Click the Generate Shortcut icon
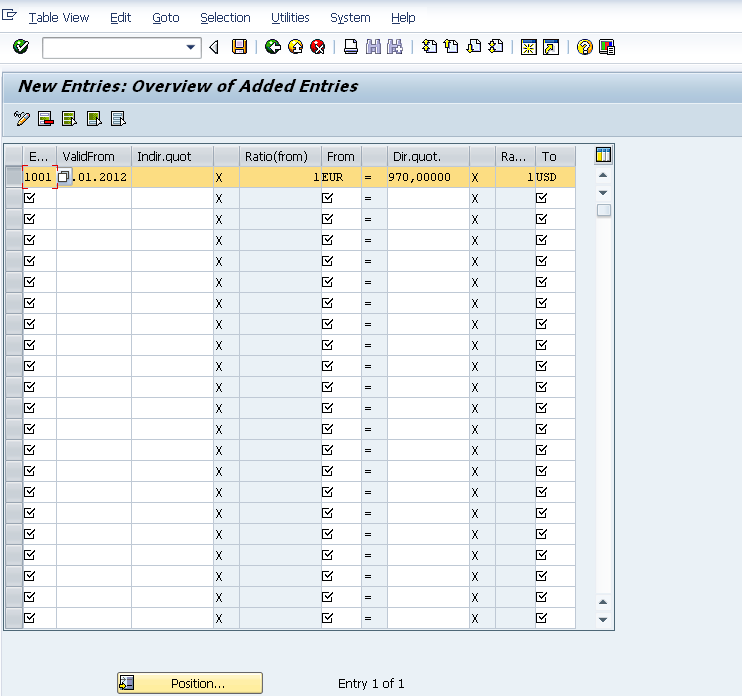The height and width of the screenshot is (696, 742). 551,47
